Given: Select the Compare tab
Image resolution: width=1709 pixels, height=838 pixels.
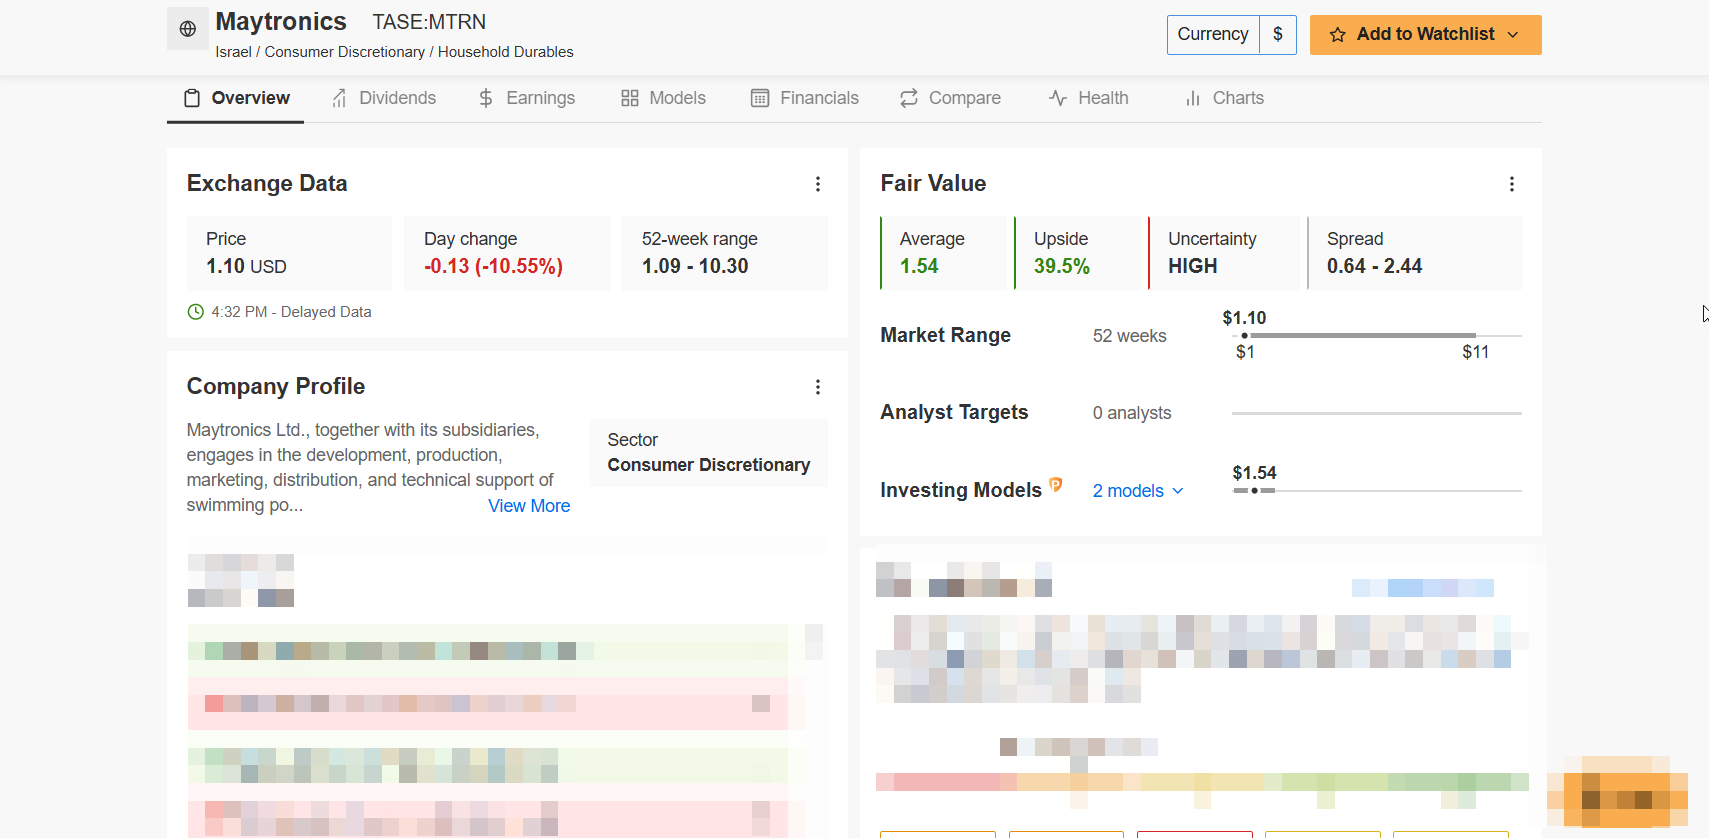Looking at the screenshot, I should (x=950, y=98).
